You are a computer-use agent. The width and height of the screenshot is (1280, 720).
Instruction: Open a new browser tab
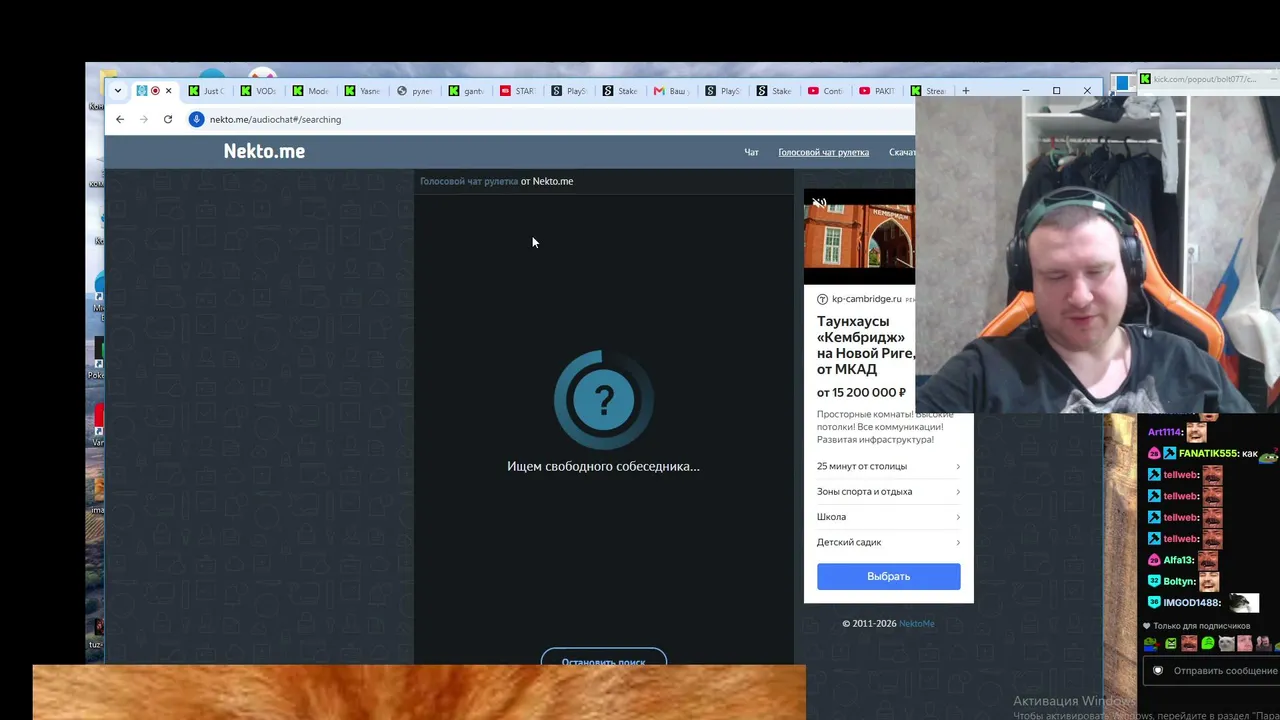coord(965,91)
